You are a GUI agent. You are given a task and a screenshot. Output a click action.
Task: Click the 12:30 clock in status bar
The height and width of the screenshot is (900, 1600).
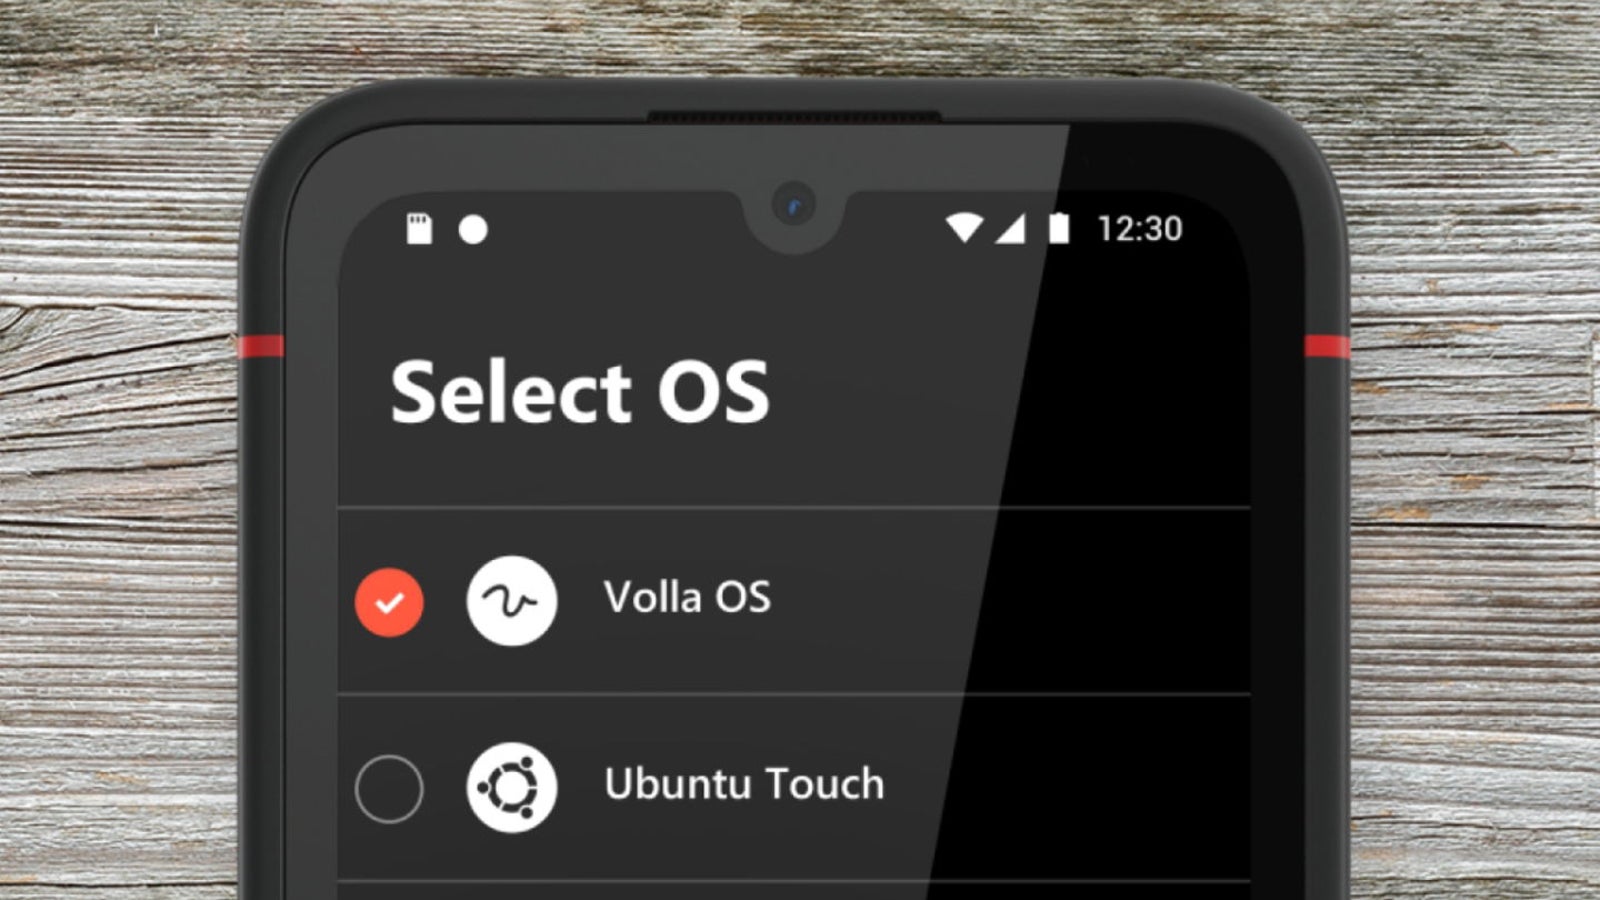(1140, 229)
